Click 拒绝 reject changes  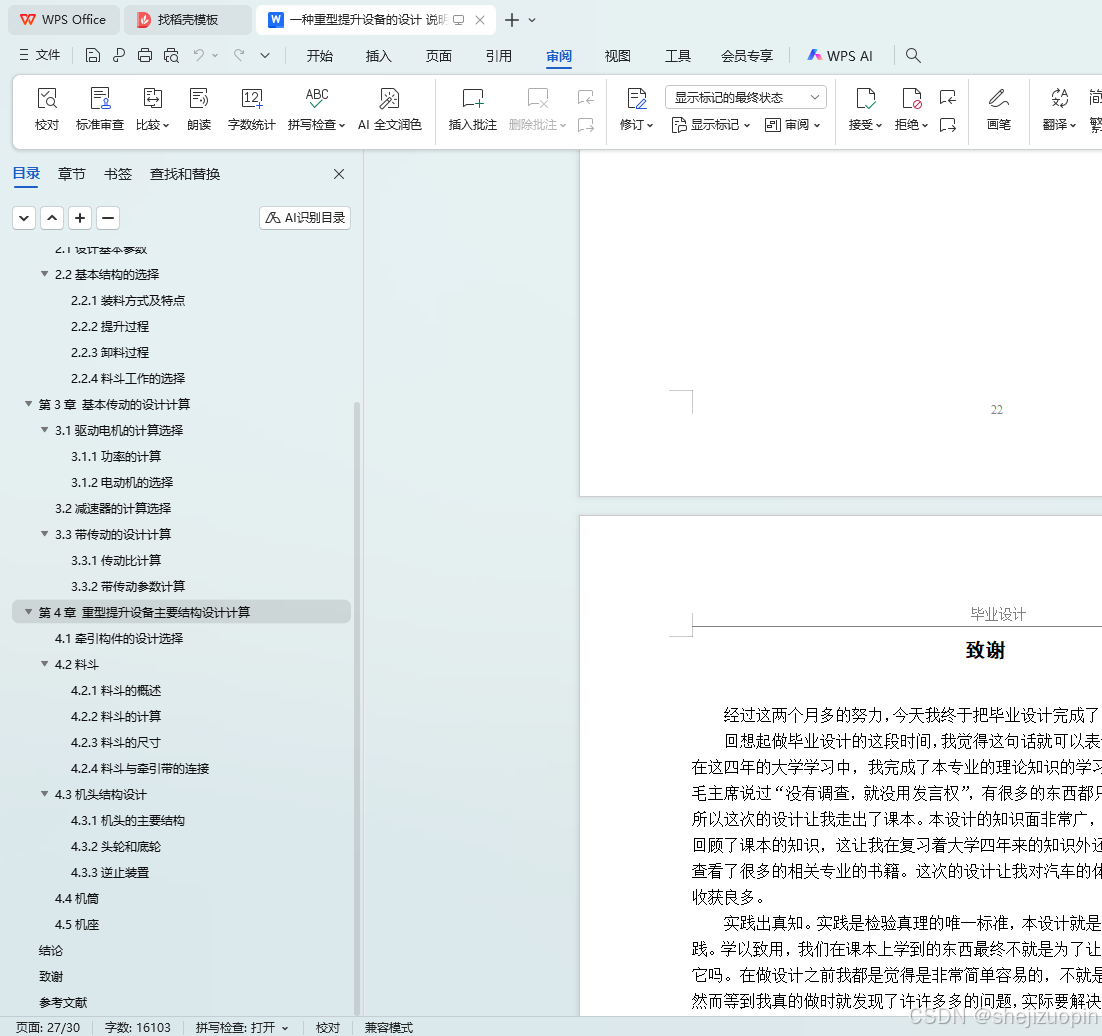pyautogui.click(x=912, y=109)
